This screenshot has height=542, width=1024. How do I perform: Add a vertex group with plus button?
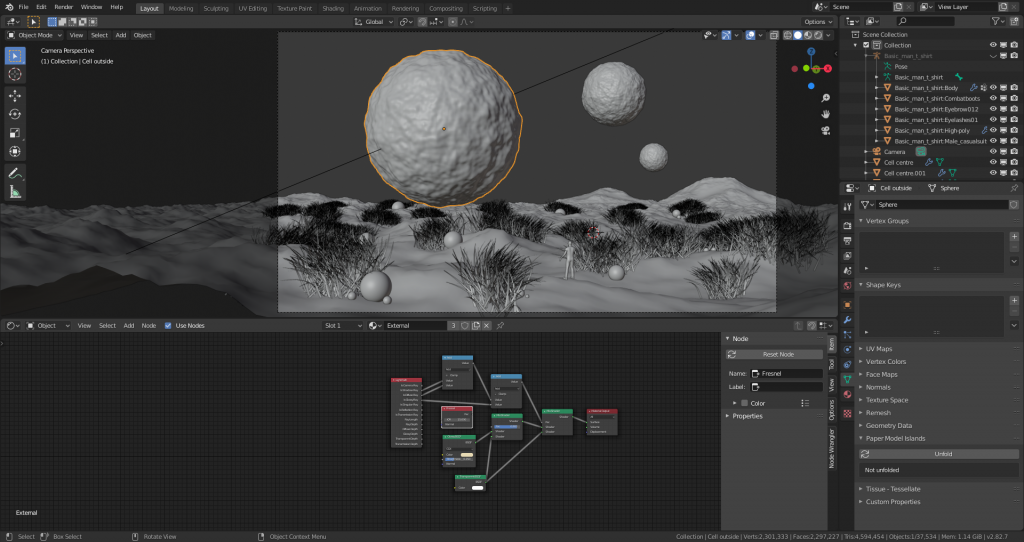point(1014,236)
